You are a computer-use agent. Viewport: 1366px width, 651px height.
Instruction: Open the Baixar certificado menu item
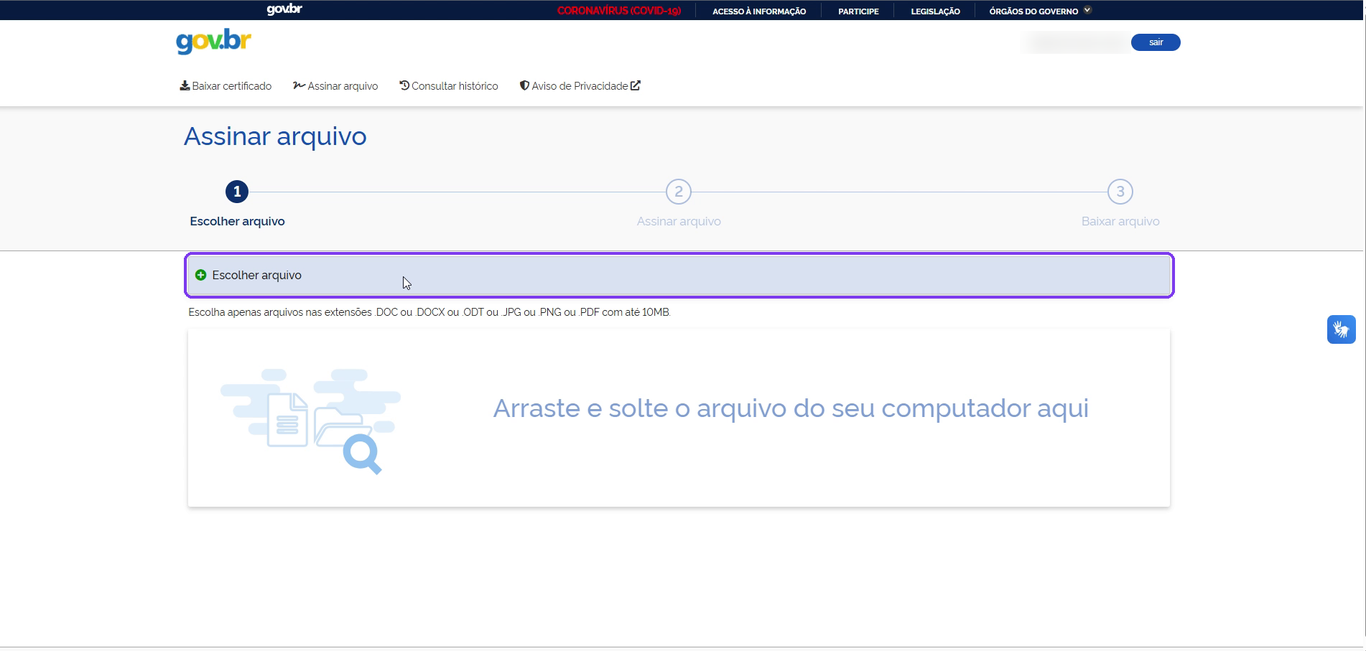226,86
